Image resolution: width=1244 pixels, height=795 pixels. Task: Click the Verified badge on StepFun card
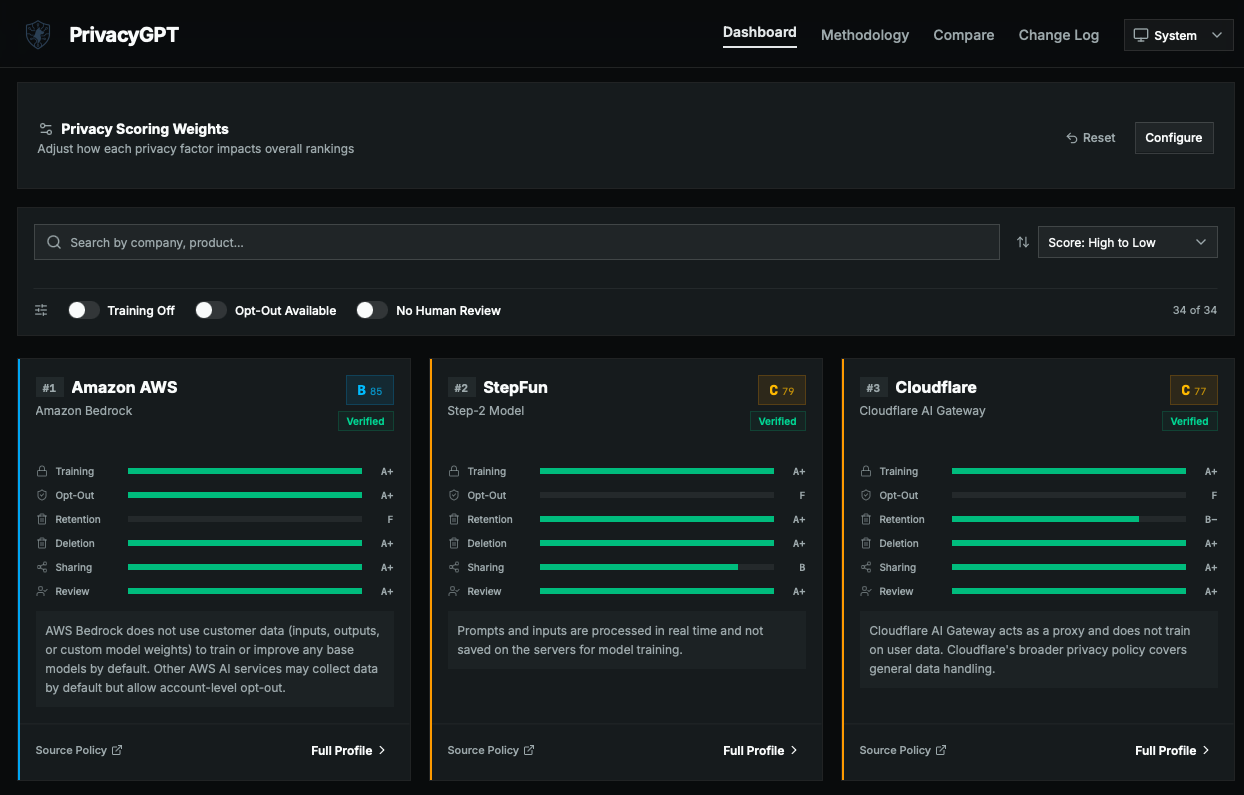(x=778, y=421)
